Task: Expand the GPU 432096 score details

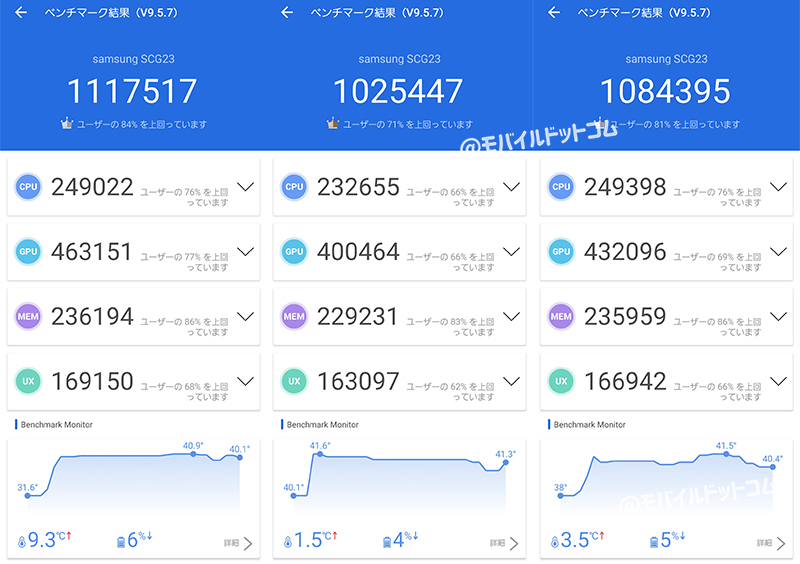Action: tap(778, 252)
